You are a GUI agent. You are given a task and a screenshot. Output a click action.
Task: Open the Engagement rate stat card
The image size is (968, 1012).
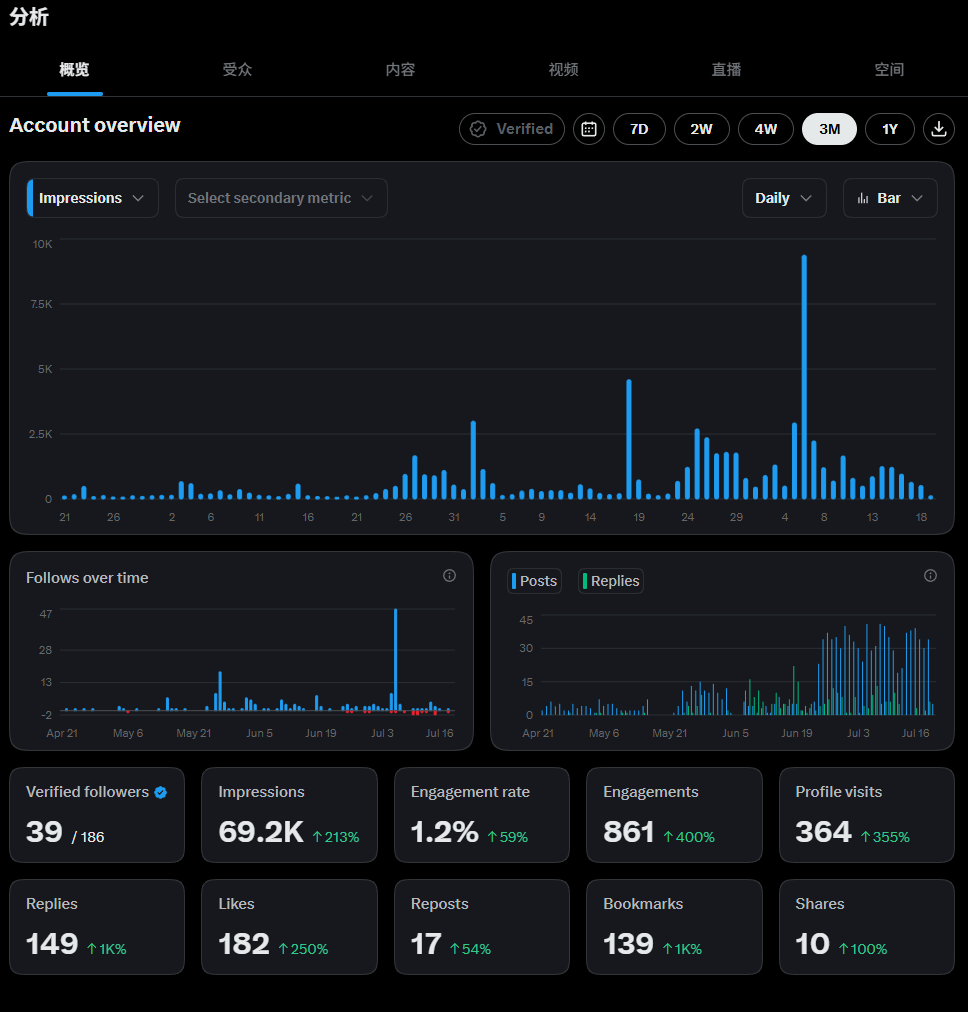coord(481,815)
